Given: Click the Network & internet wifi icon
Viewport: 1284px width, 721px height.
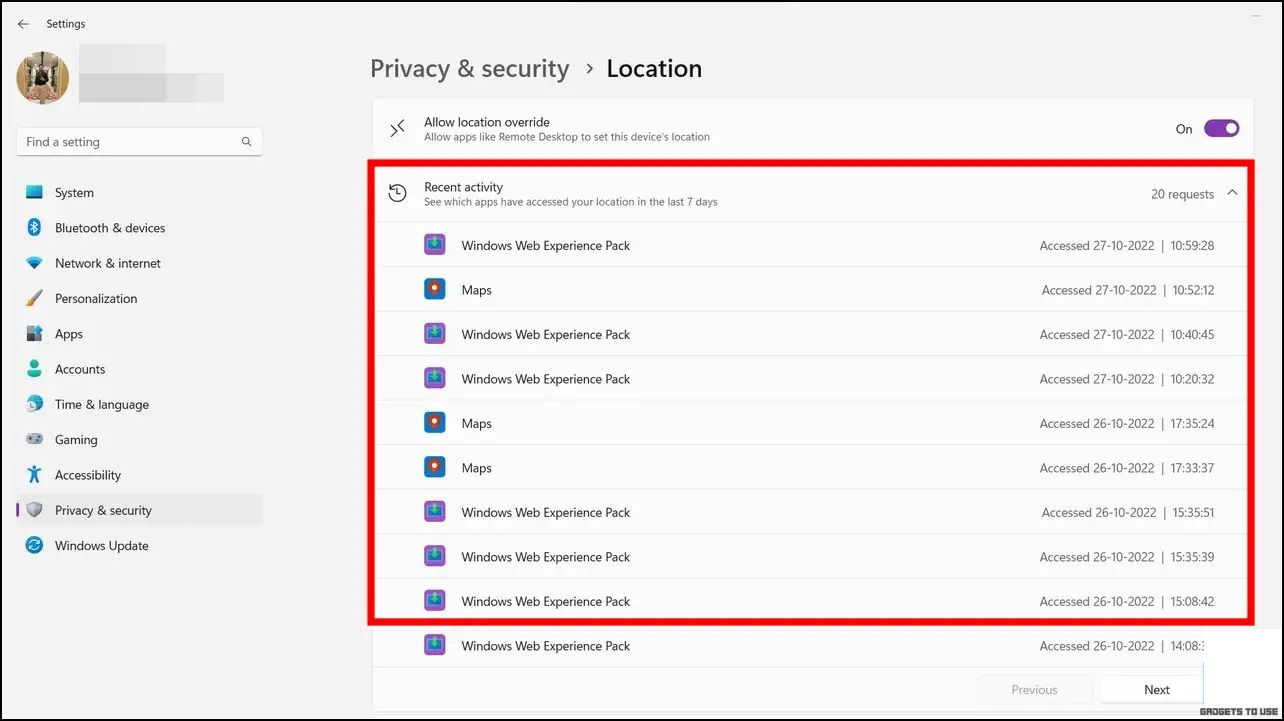Looking at the screenshot, I should pos(35,263).
